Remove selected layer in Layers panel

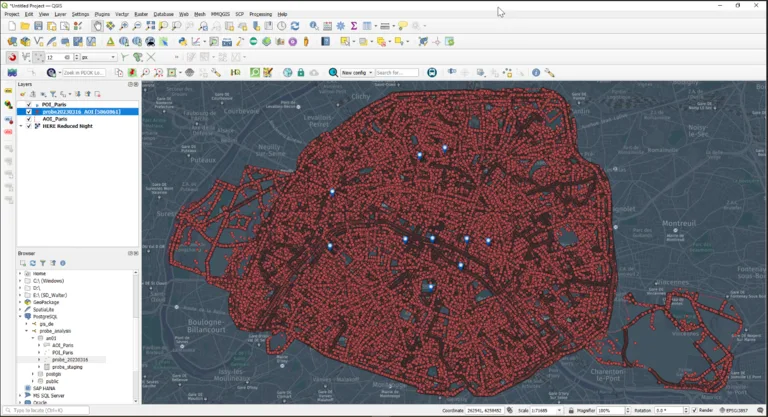click(x=97, y=94)
